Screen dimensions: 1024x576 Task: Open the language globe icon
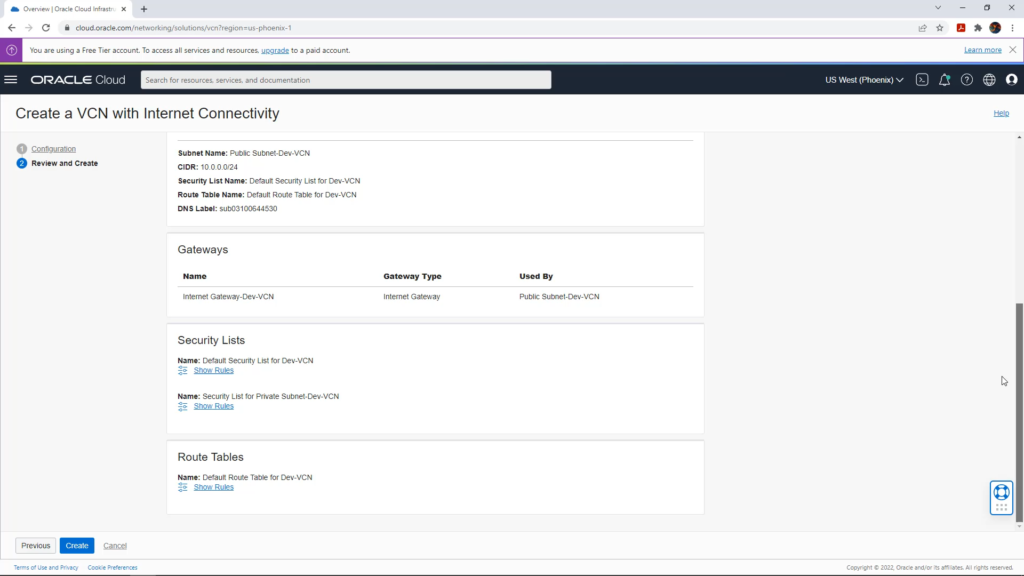989,80
